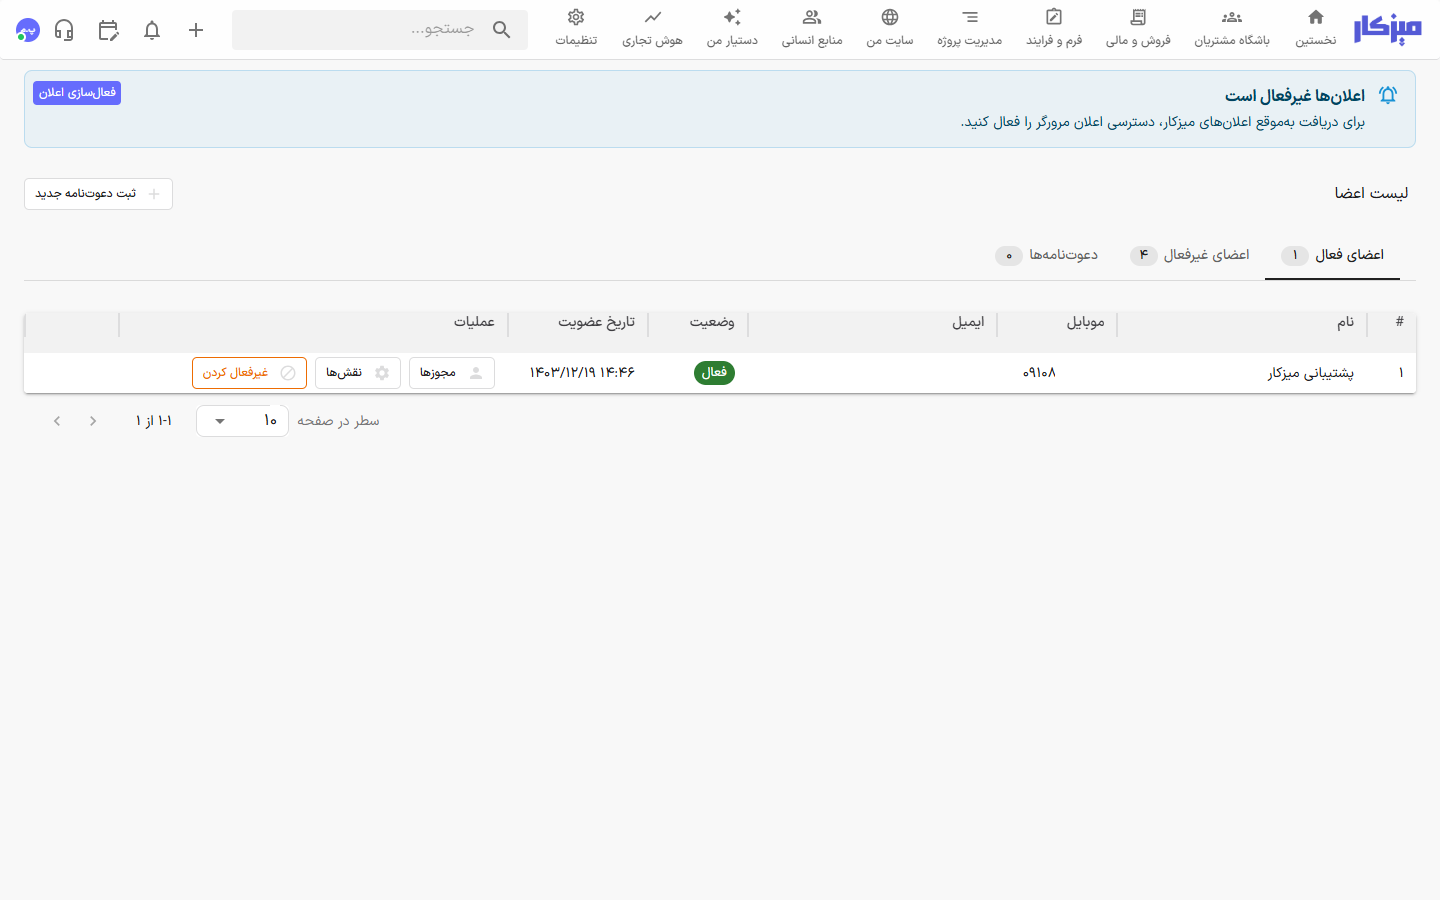Open سایت من website menu

(890, 29)
